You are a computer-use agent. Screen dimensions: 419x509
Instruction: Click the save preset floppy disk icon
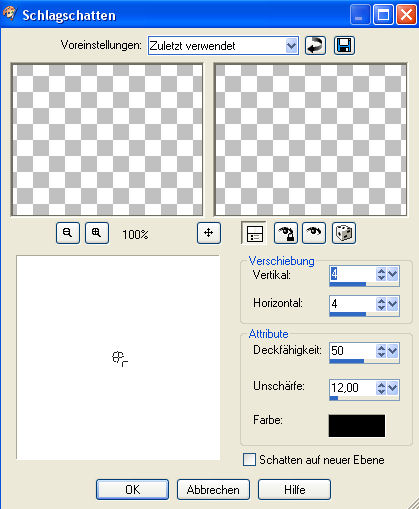point(344,46)
